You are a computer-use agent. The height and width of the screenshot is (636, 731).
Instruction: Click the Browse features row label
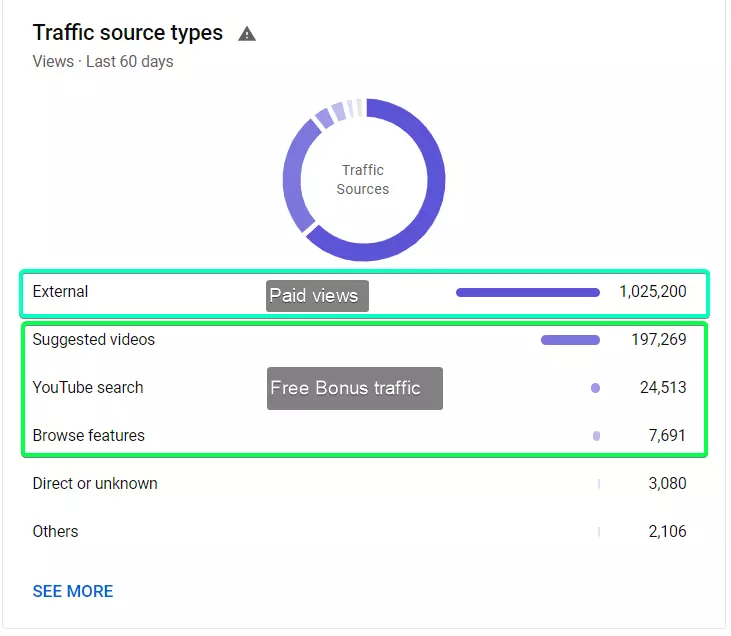(88, 436)
